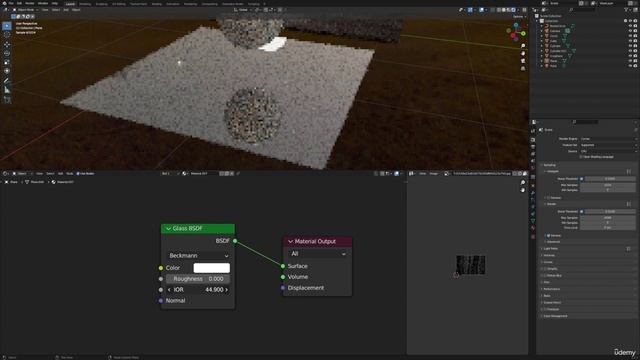Uncheck the Render Denoise checkbox
This screenshot has height=360, width=640.
(548, 236)
